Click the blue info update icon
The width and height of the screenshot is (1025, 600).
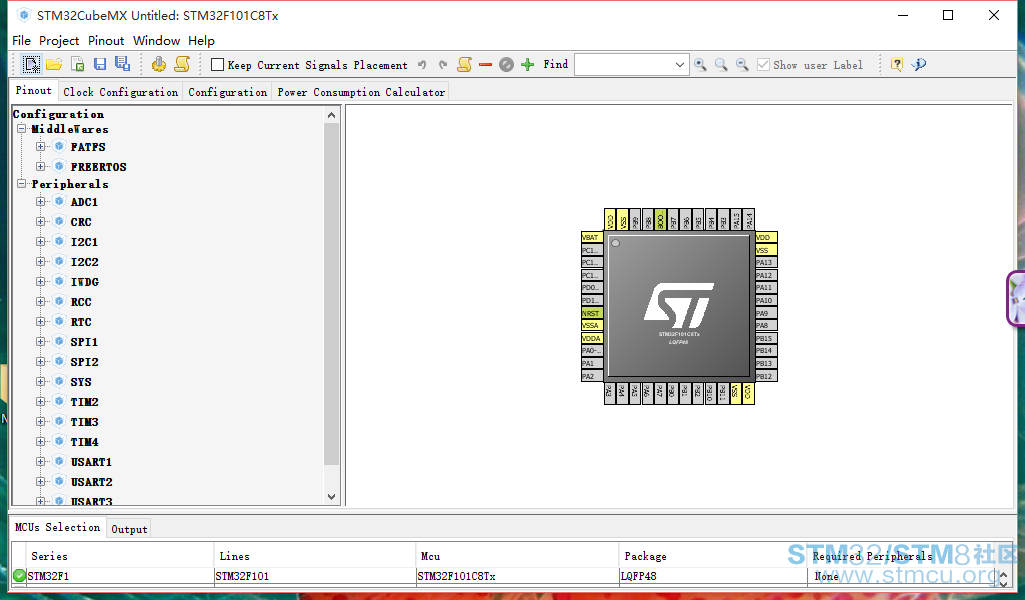pos(919,64)
